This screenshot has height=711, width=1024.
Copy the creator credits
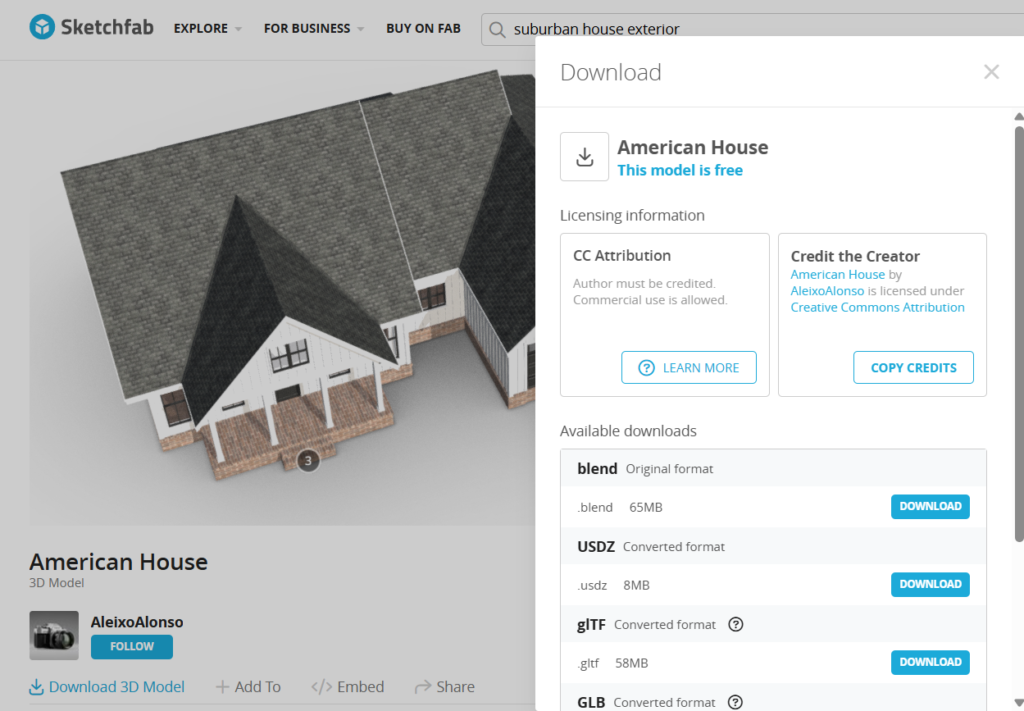click(x=913, y=368)
